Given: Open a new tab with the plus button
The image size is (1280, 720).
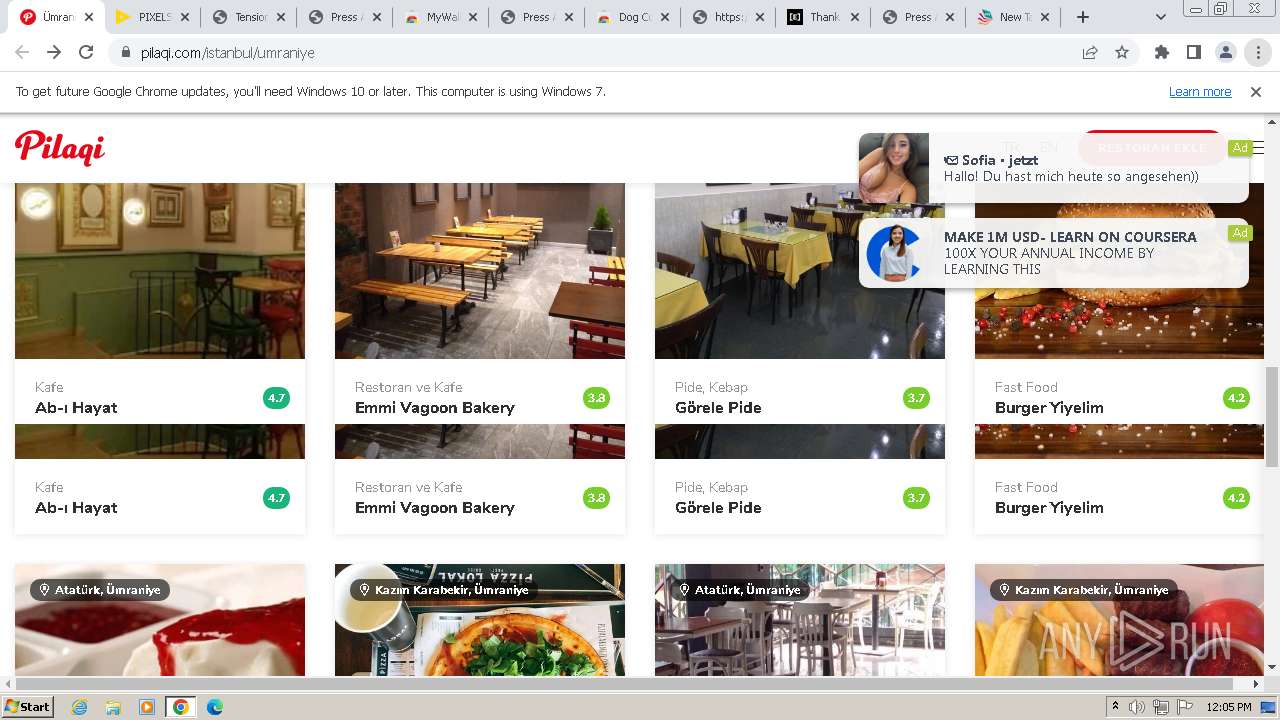Looking at the screenshot, I should pyautogui.click(x=1082, y=17).
